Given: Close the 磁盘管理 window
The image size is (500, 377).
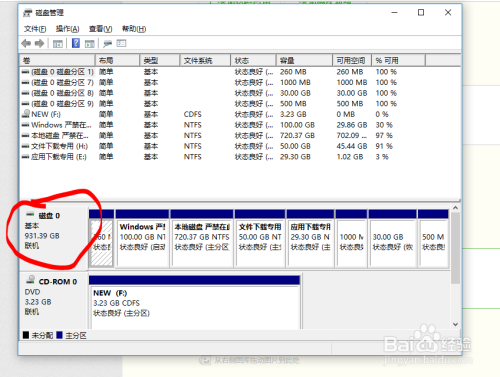Looking at the screenshot, I should click(x=448, y=13).
